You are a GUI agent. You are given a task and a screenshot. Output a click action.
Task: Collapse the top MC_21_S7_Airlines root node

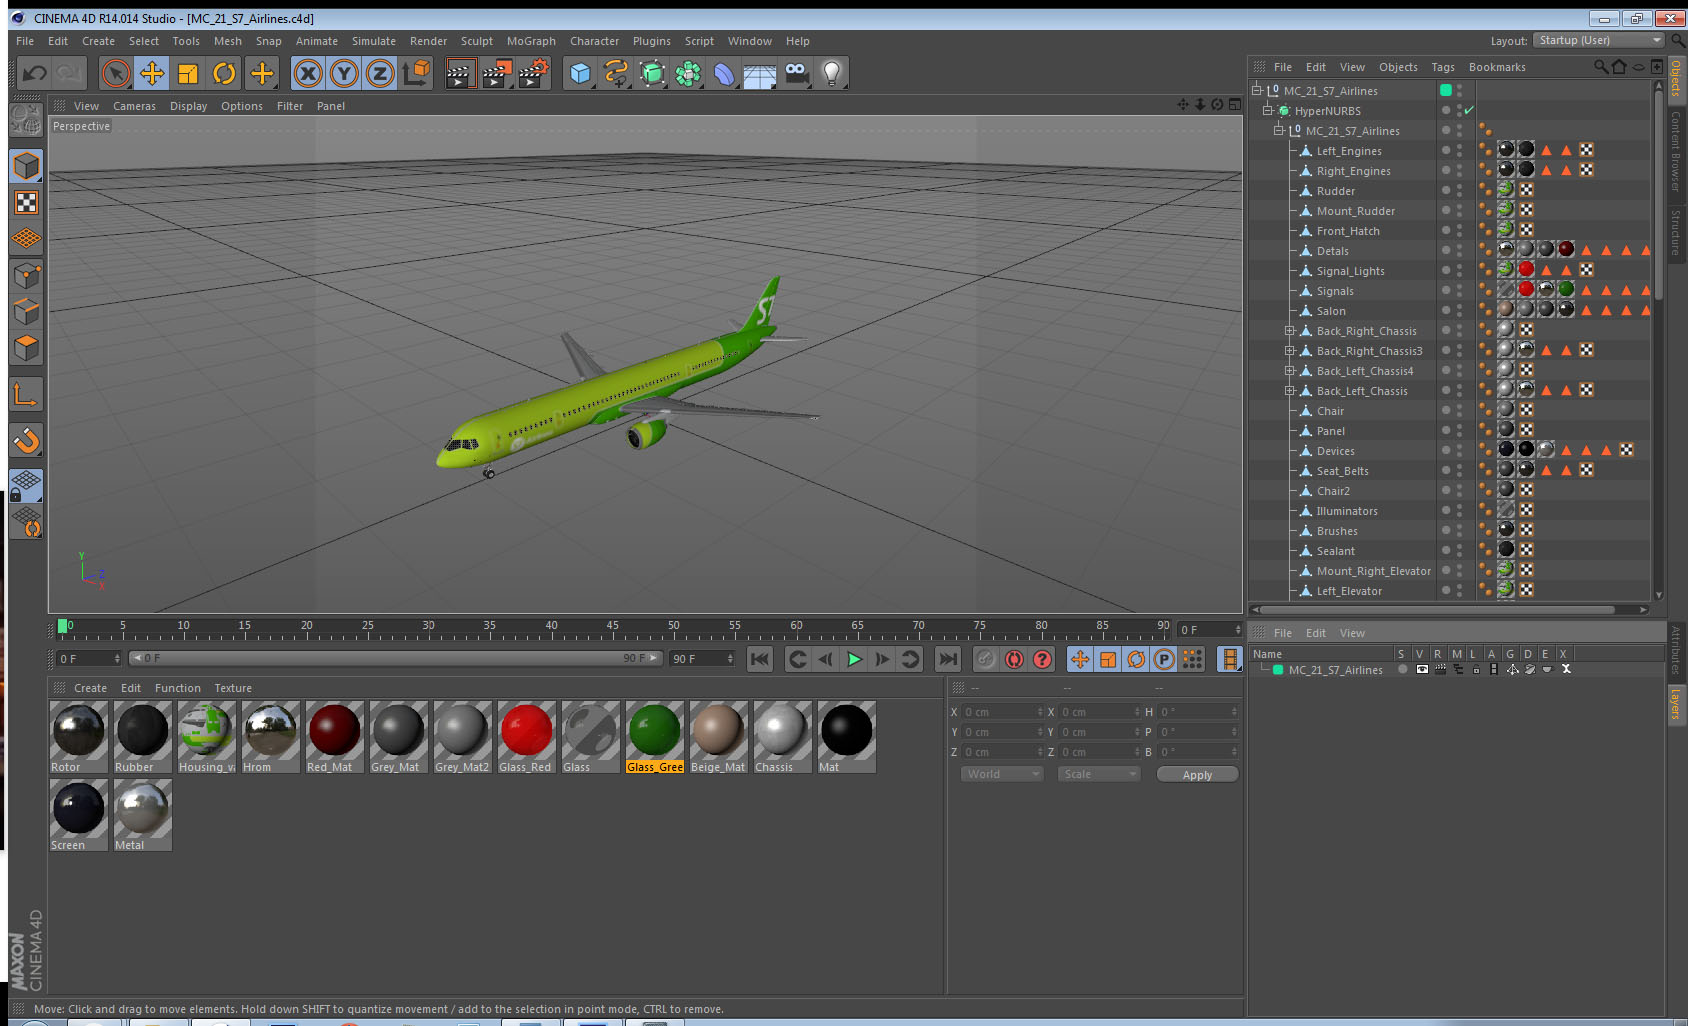[x=1257, y=90]
